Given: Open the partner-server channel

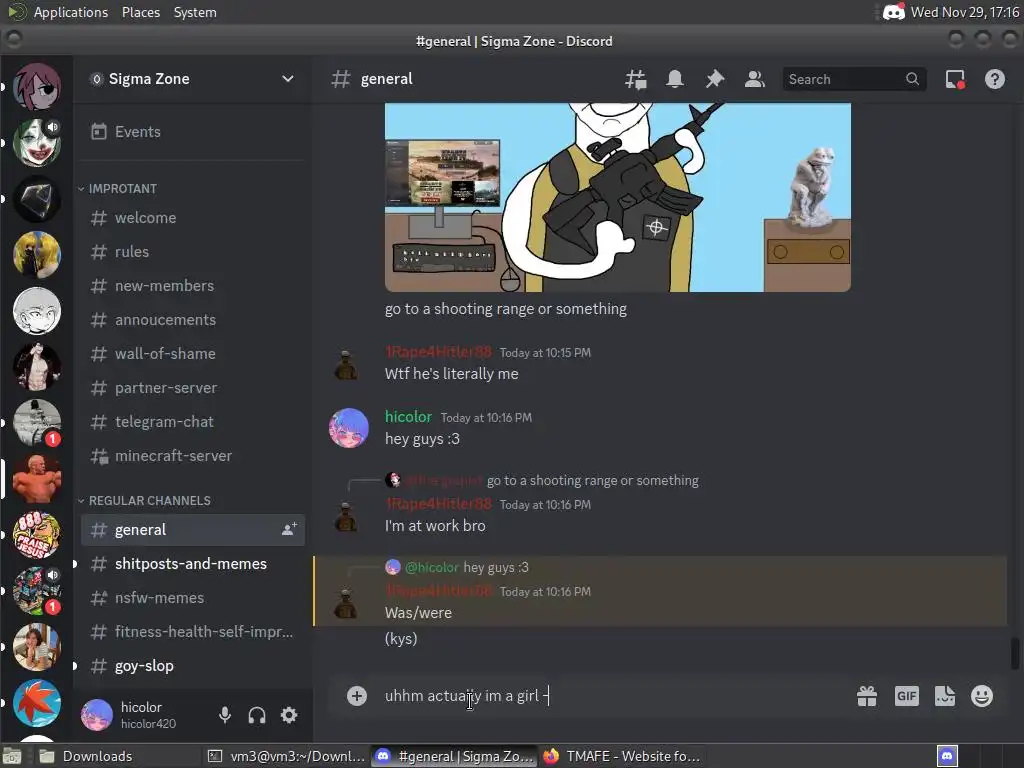Looking at the screenshot, I should coord(192,388).
